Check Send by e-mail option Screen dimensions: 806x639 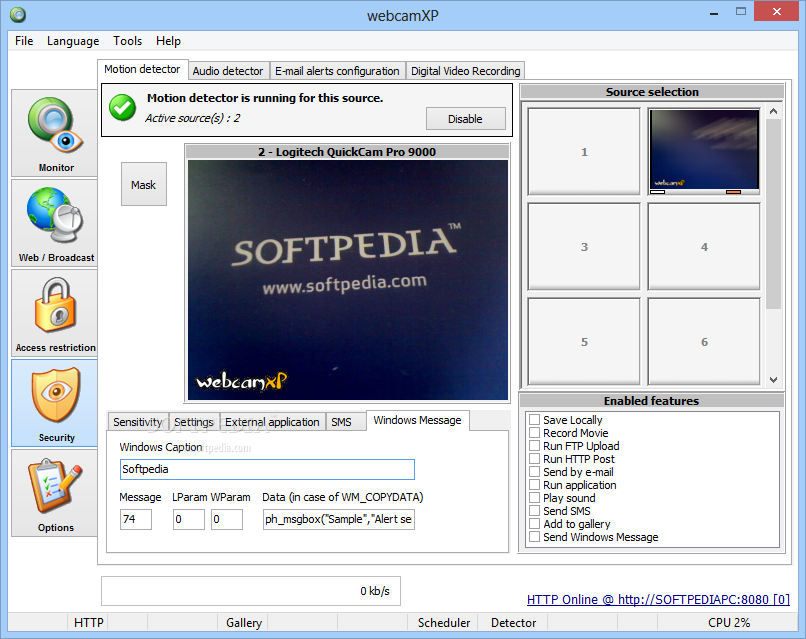(535, 471)
